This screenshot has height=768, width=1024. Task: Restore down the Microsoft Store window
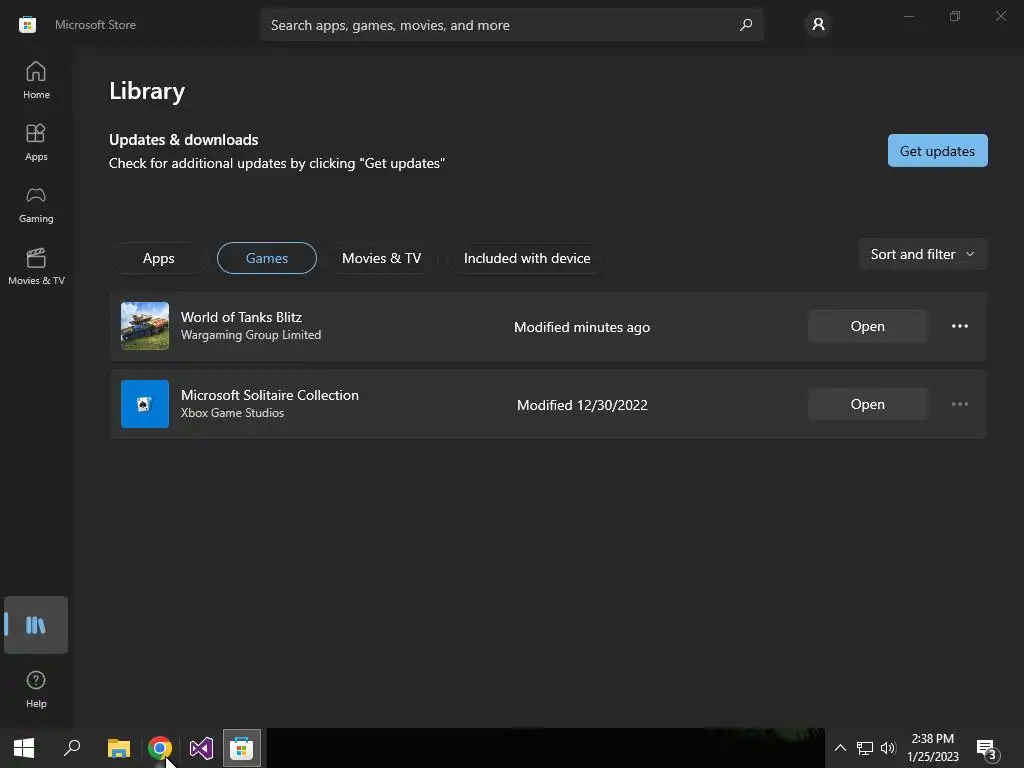pos(955,16)
